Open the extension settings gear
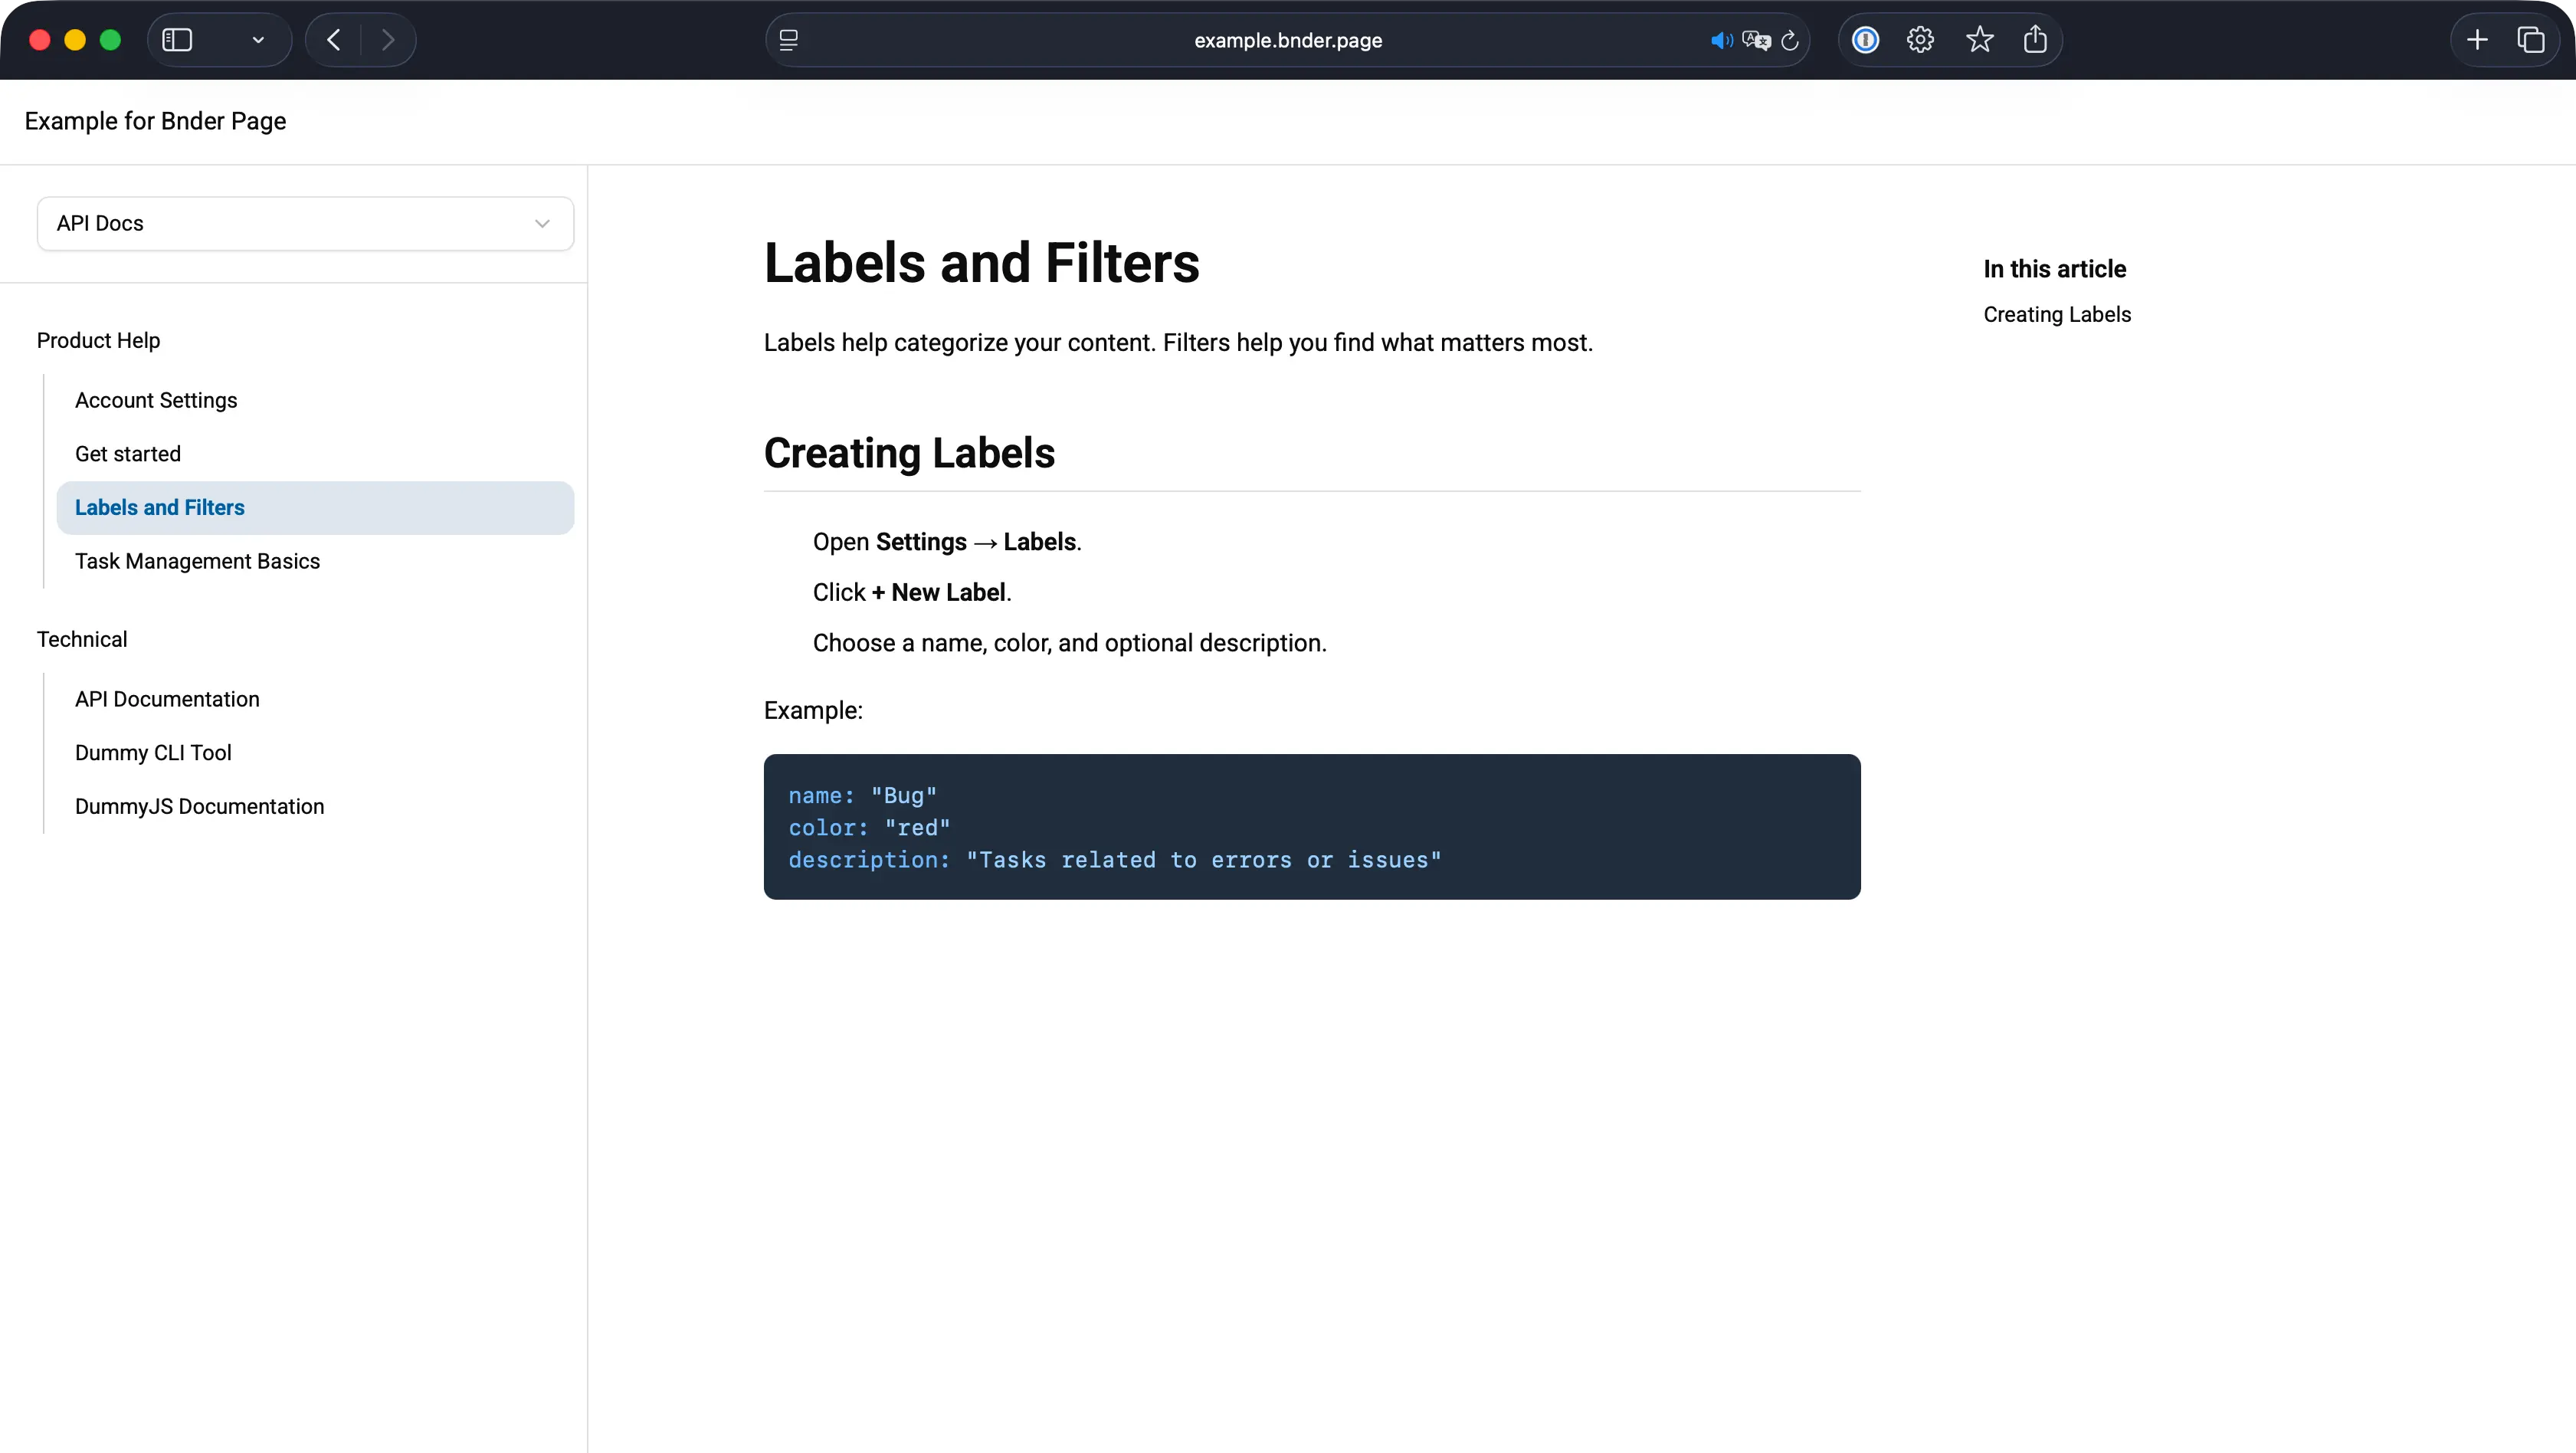This screenshot has height=1453, width=2576. click(1920, 40)
